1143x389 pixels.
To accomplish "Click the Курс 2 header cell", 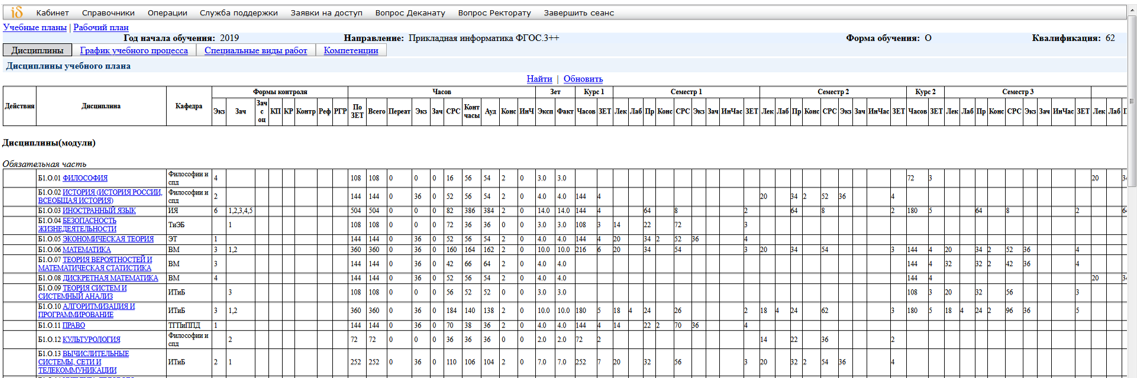I will click(925, 92).
